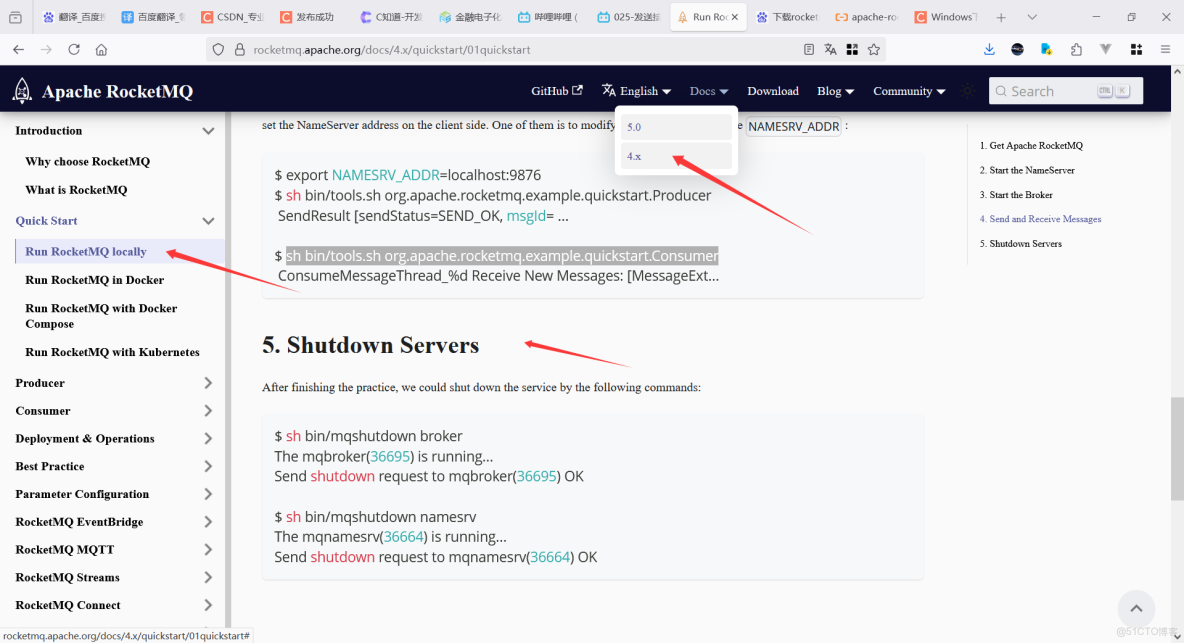Toggle the dark/light mode sun icon
Viewport: 1184px width, 643px height.
(967, 91)
